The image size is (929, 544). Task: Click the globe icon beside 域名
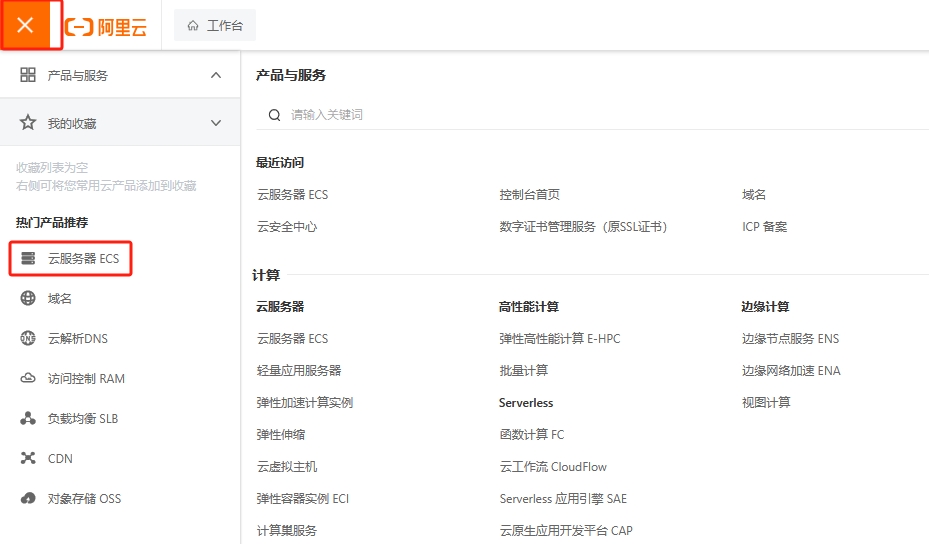pos(28,298)
